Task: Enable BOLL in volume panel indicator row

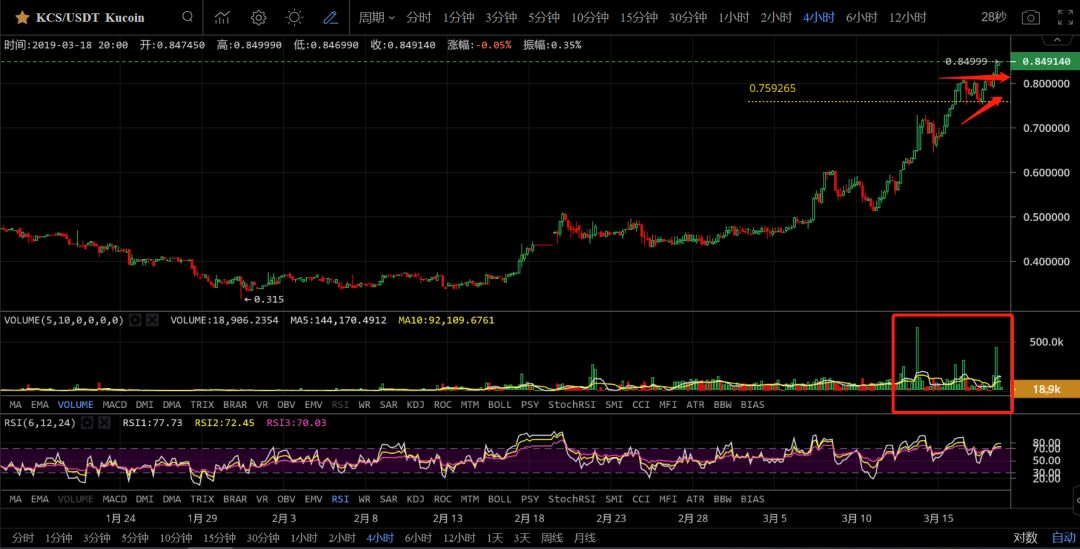Action: [499, 405]
